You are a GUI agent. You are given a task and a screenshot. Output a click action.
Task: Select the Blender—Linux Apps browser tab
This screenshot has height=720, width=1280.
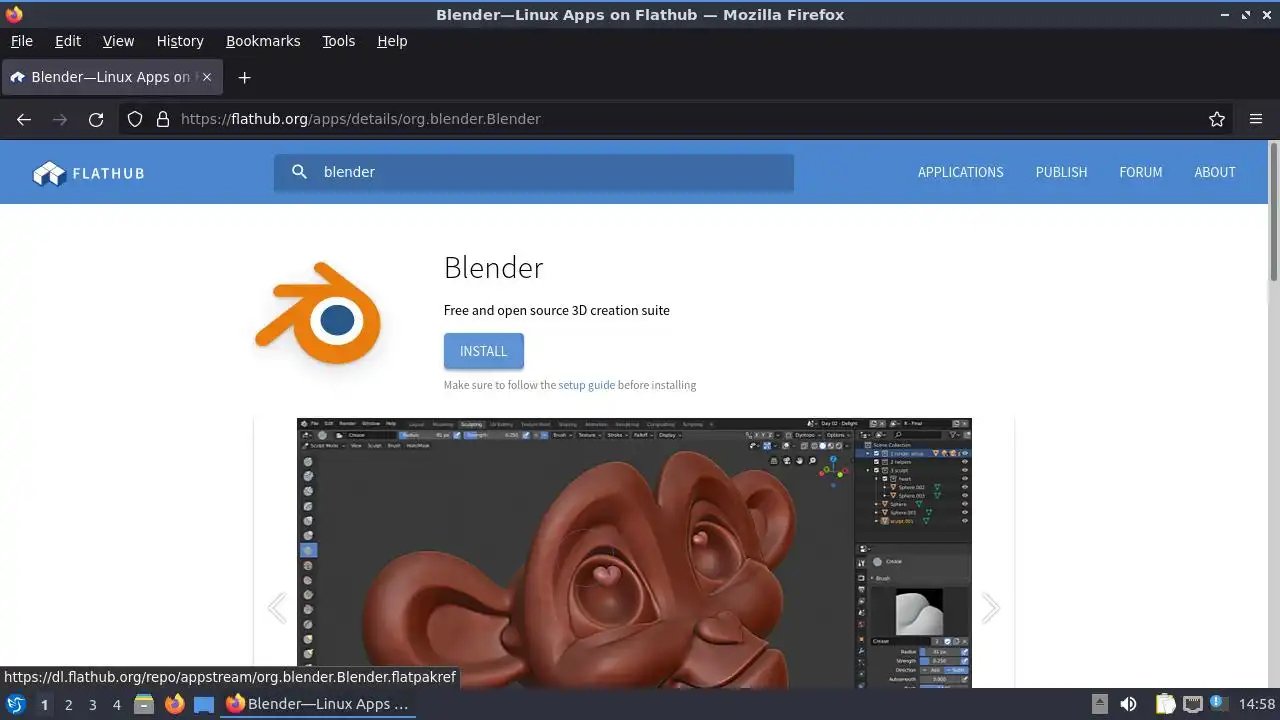click(x=110, y=77)
